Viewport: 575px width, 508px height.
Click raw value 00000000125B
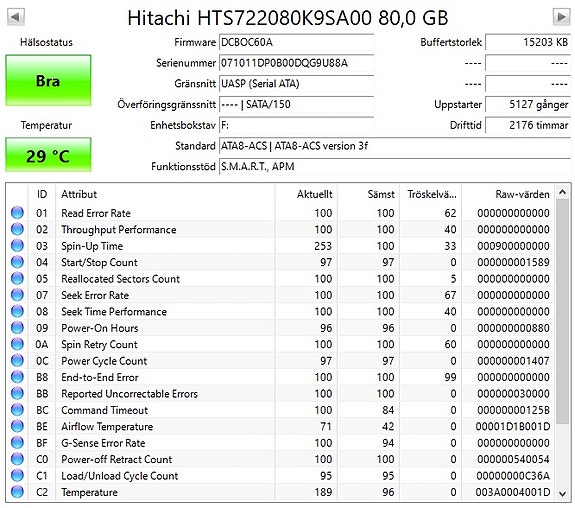pyautogui.click(x=513, y=410)
